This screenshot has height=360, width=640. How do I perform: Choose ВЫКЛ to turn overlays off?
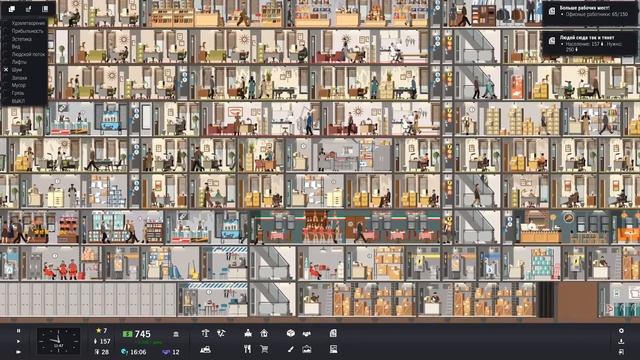(x=18, y=101)
